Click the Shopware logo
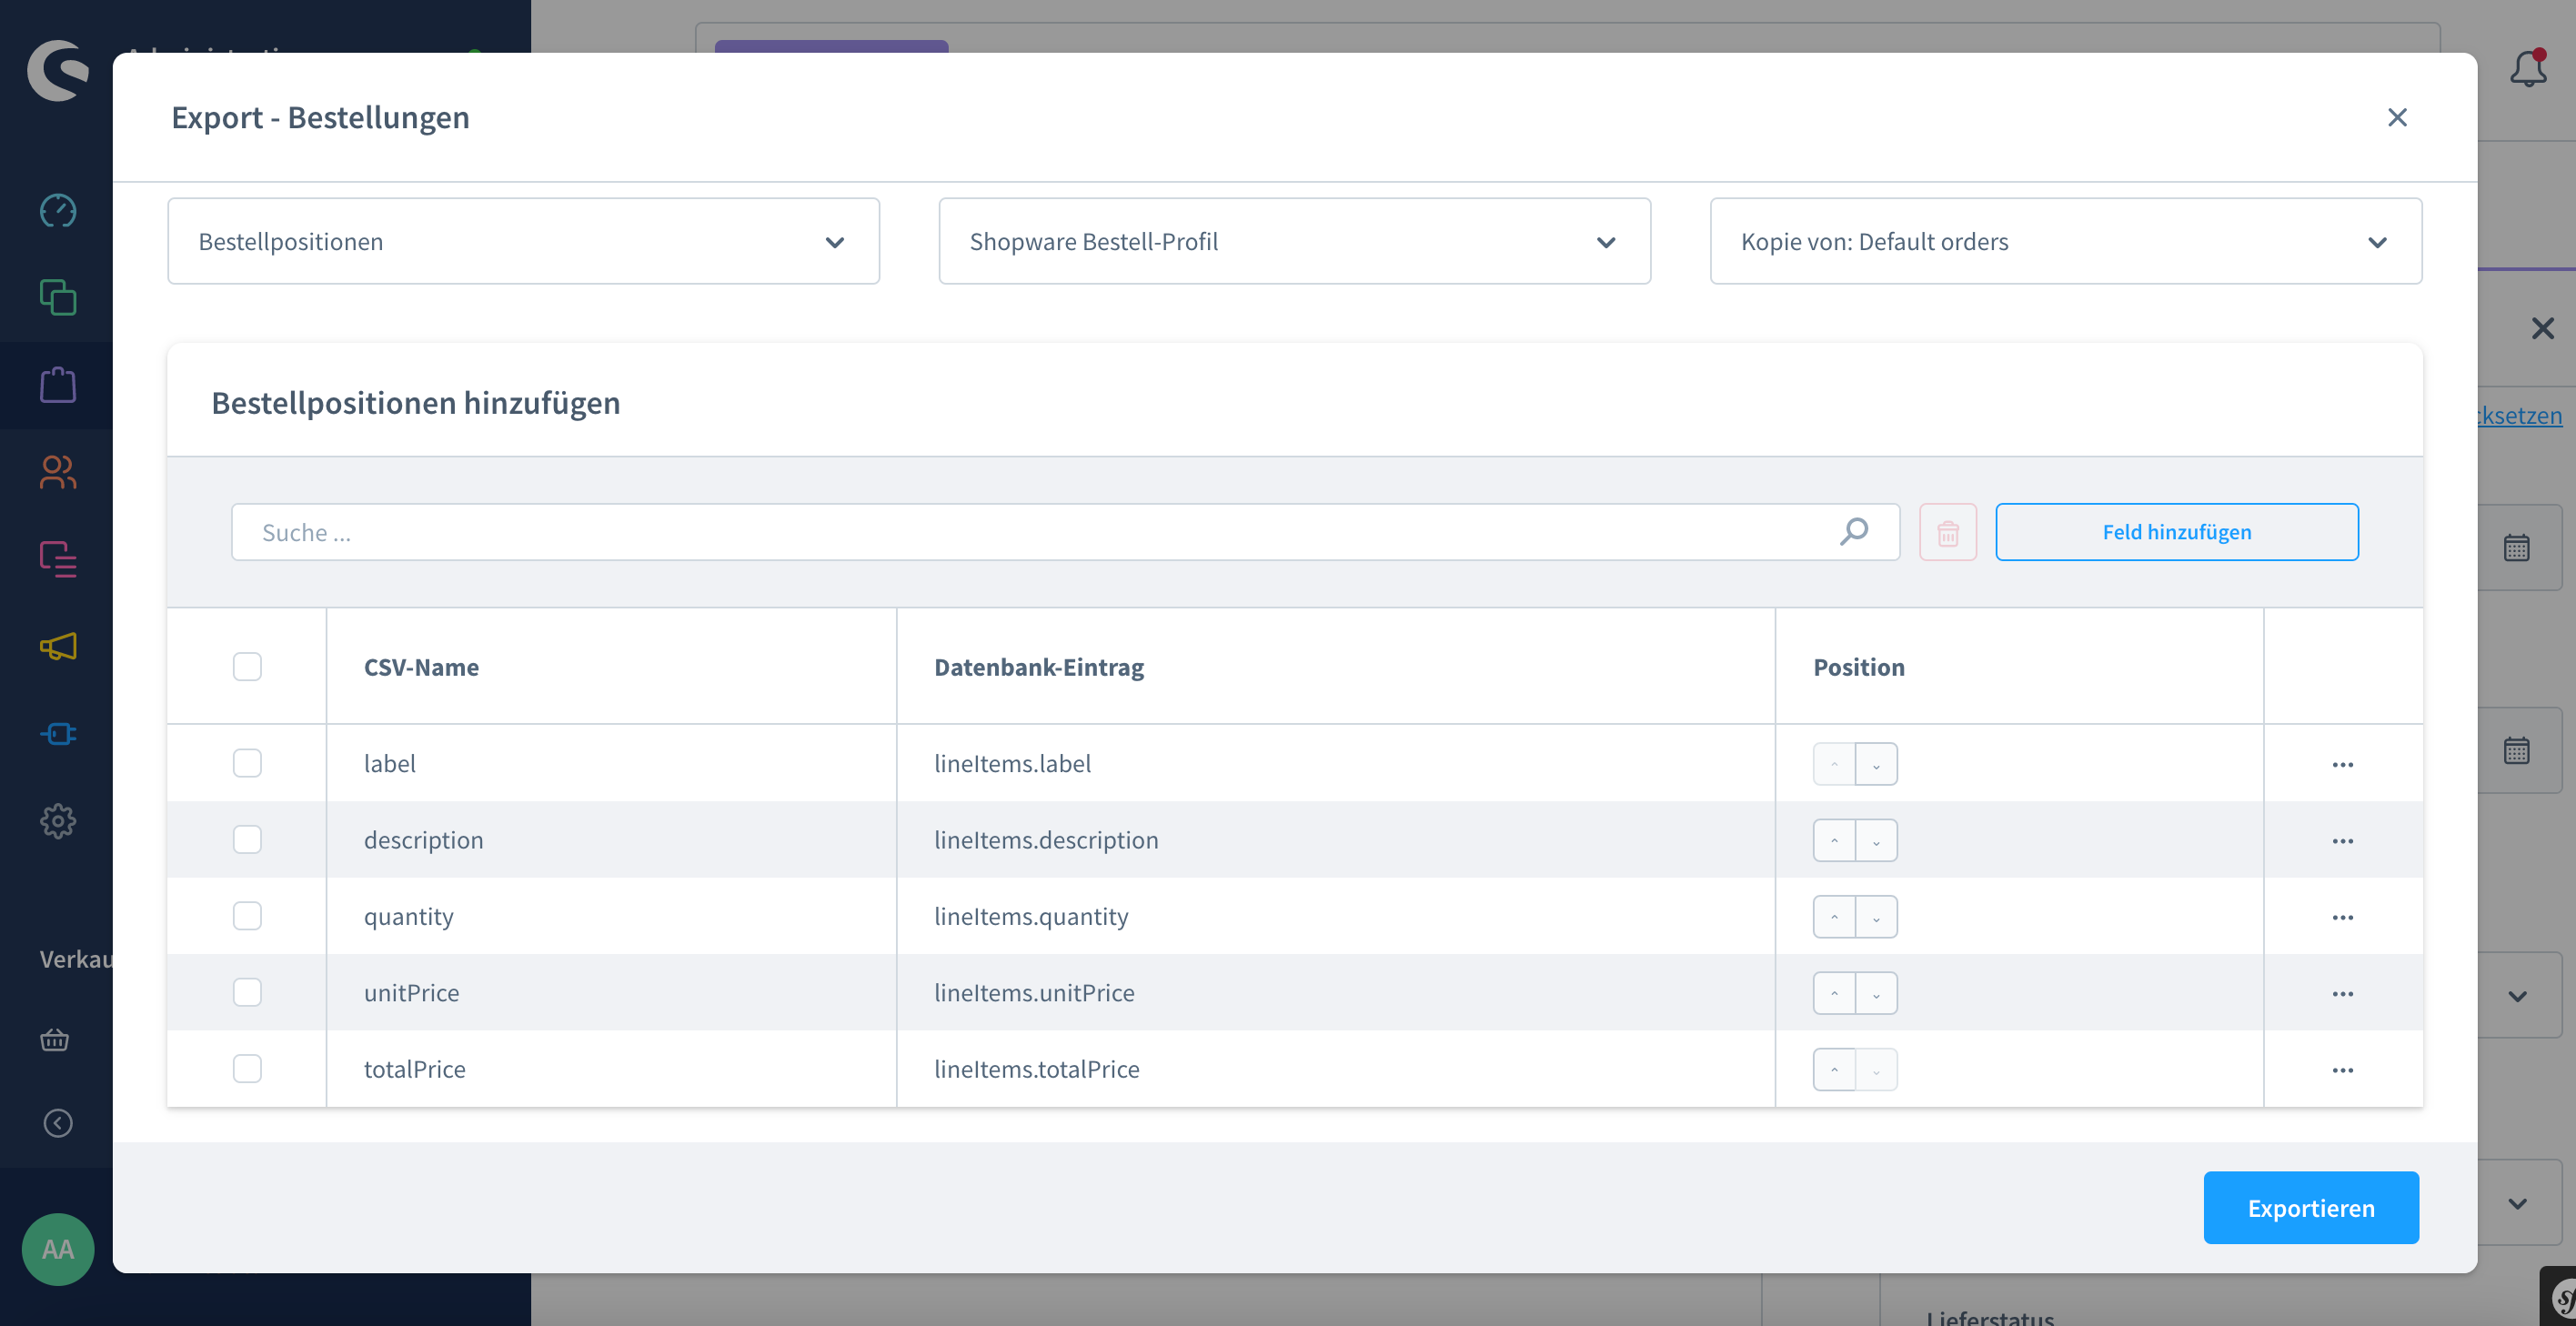Screen dimensions: 2576x1326 pyautogui.click(x=58, y=70)
